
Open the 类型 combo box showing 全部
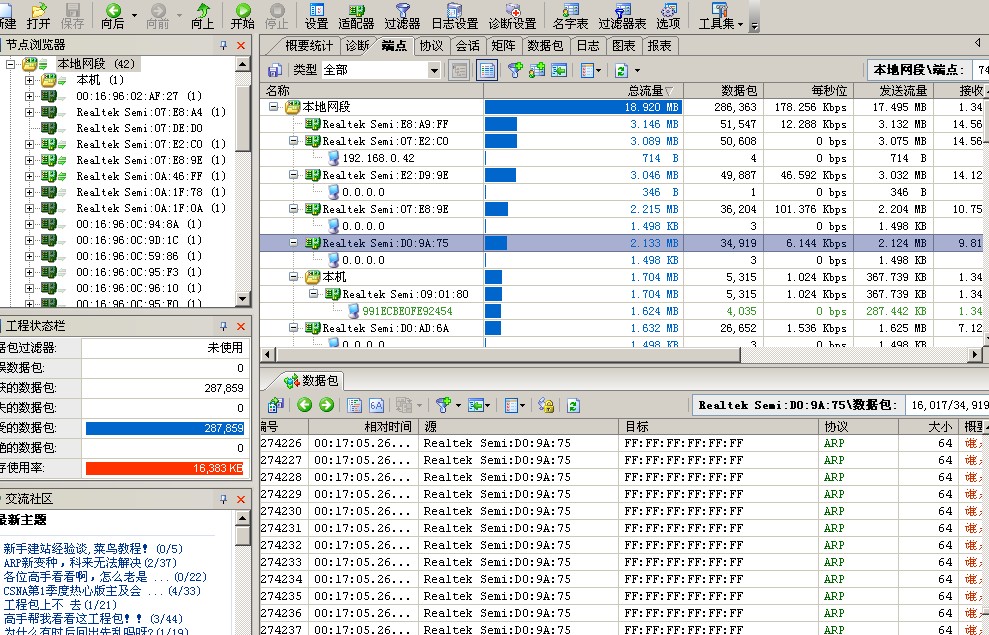pos(434,70)
